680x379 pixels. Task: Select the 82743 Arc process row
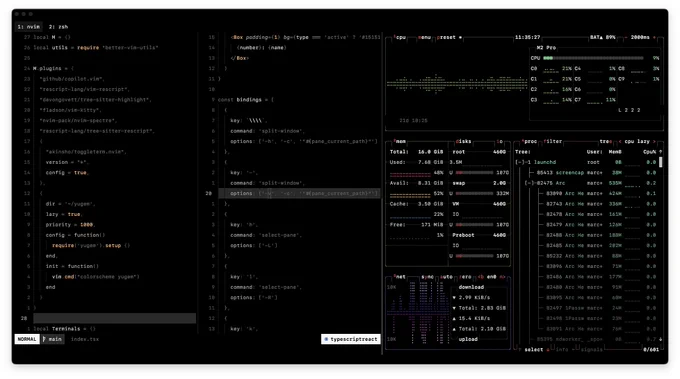click(x=586, y=204)
